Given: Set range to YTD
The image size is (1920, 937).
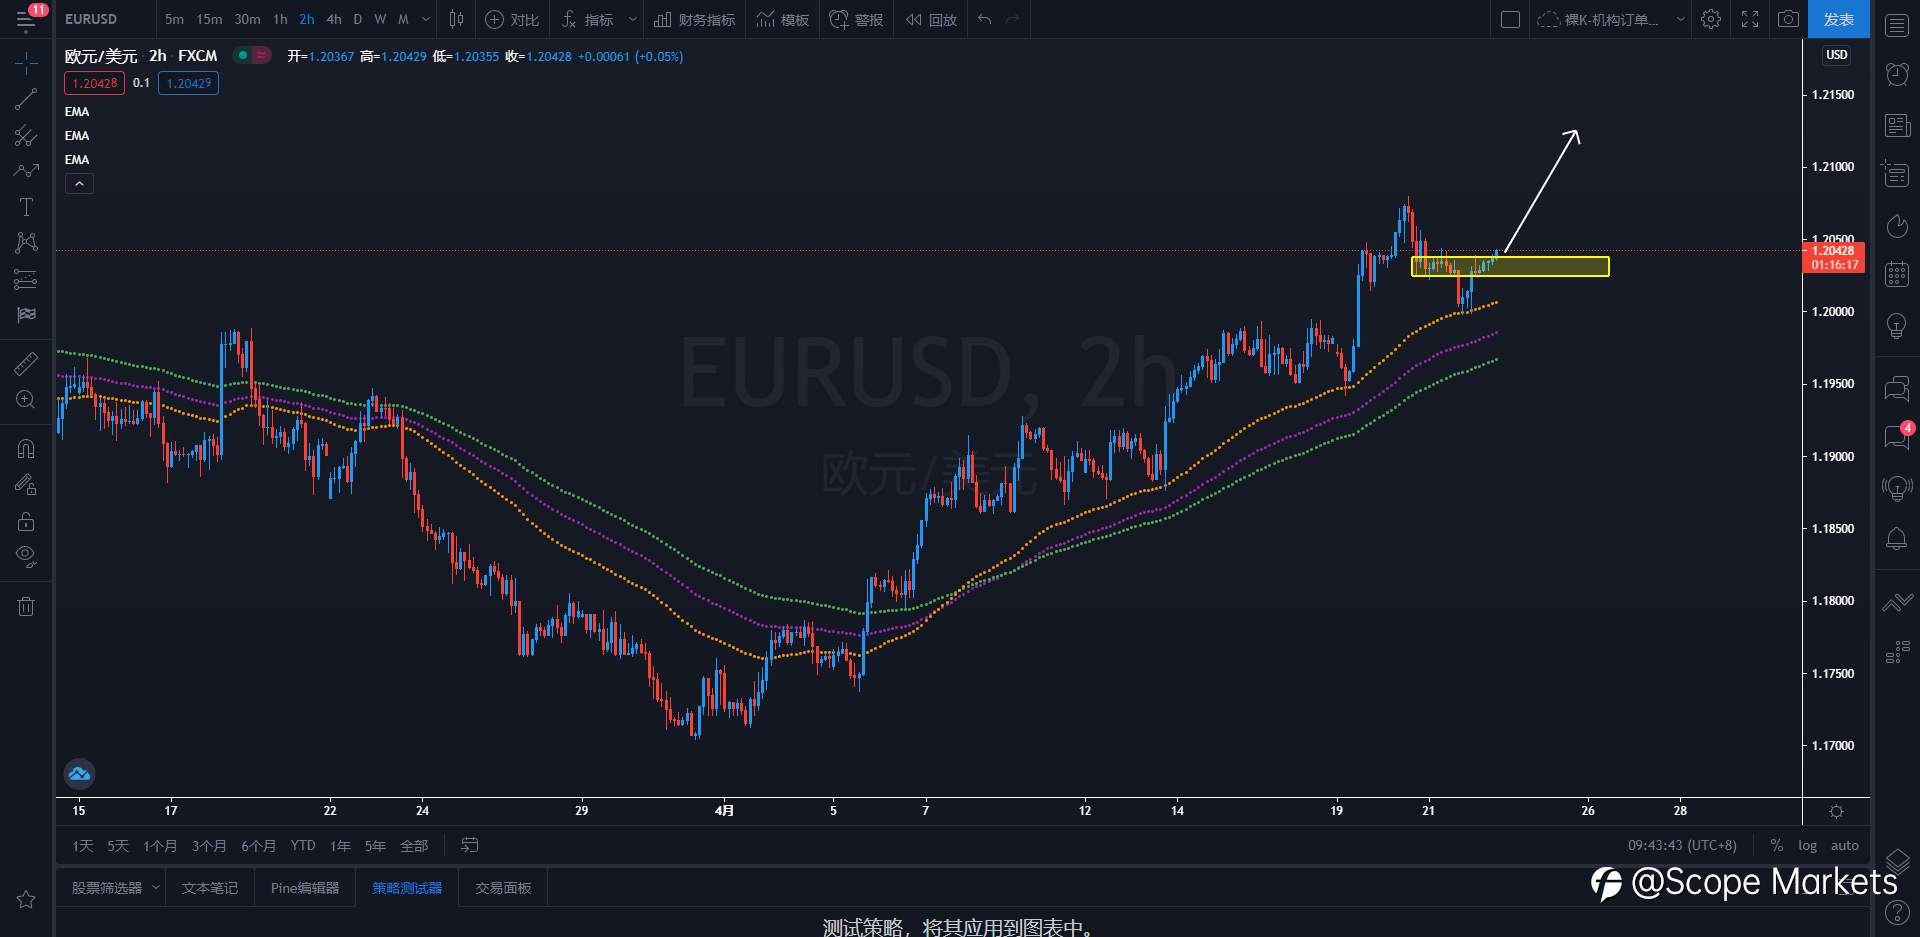Looking at the screenshot, I should (303, 846).
